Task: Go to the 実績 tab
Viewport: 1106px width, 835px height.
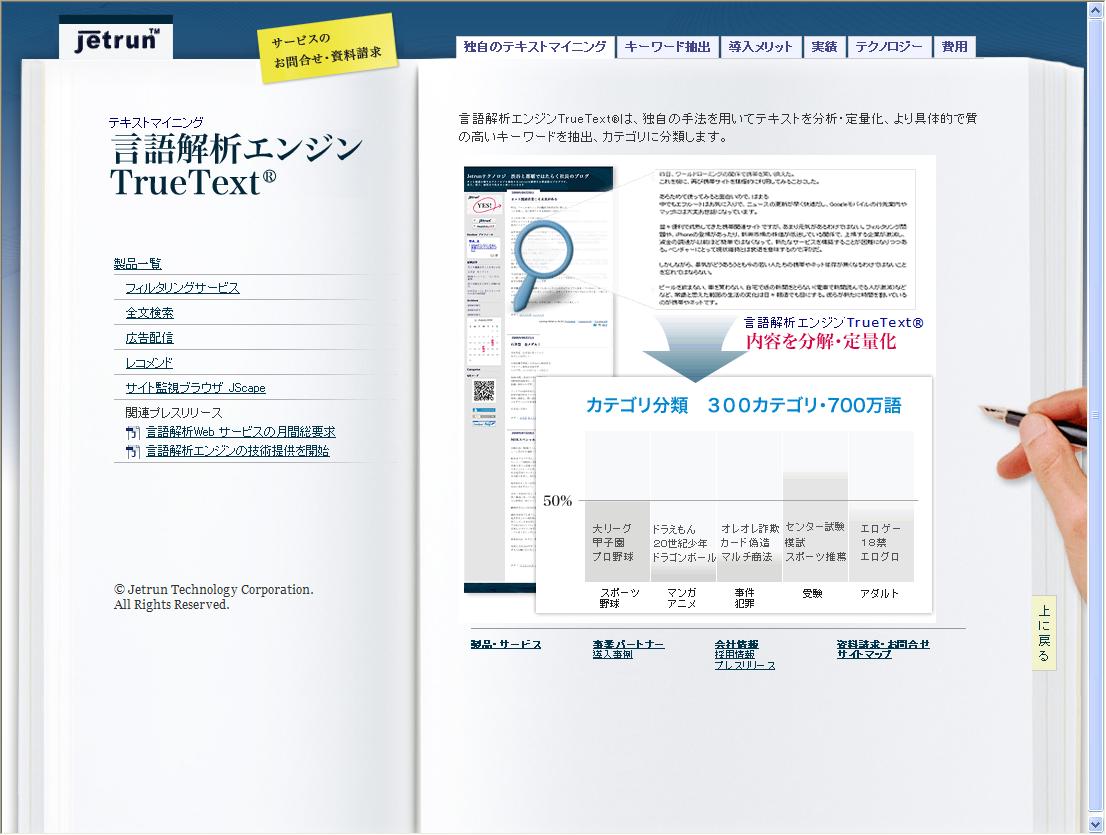Action: [x=824, y=47]
